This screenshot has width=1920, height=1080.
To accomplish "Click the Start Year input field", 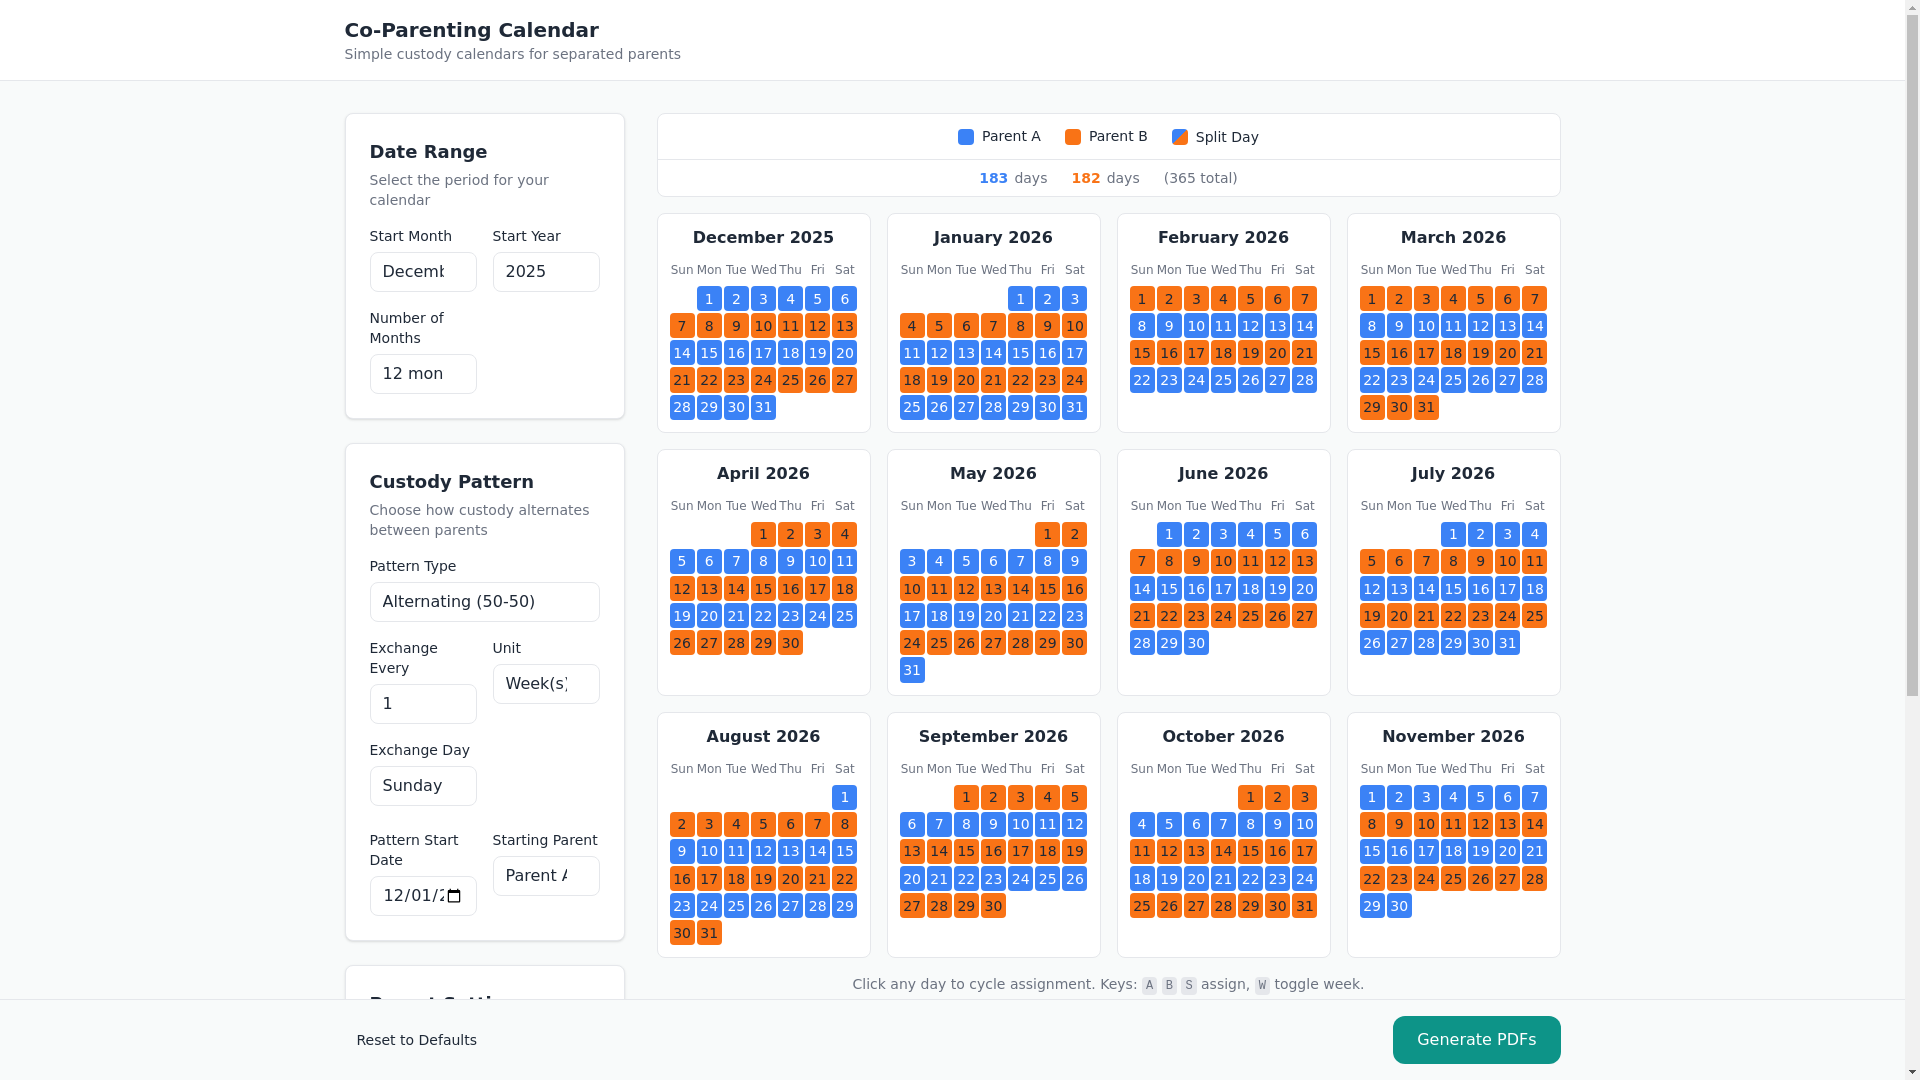I will coord(545,272).
